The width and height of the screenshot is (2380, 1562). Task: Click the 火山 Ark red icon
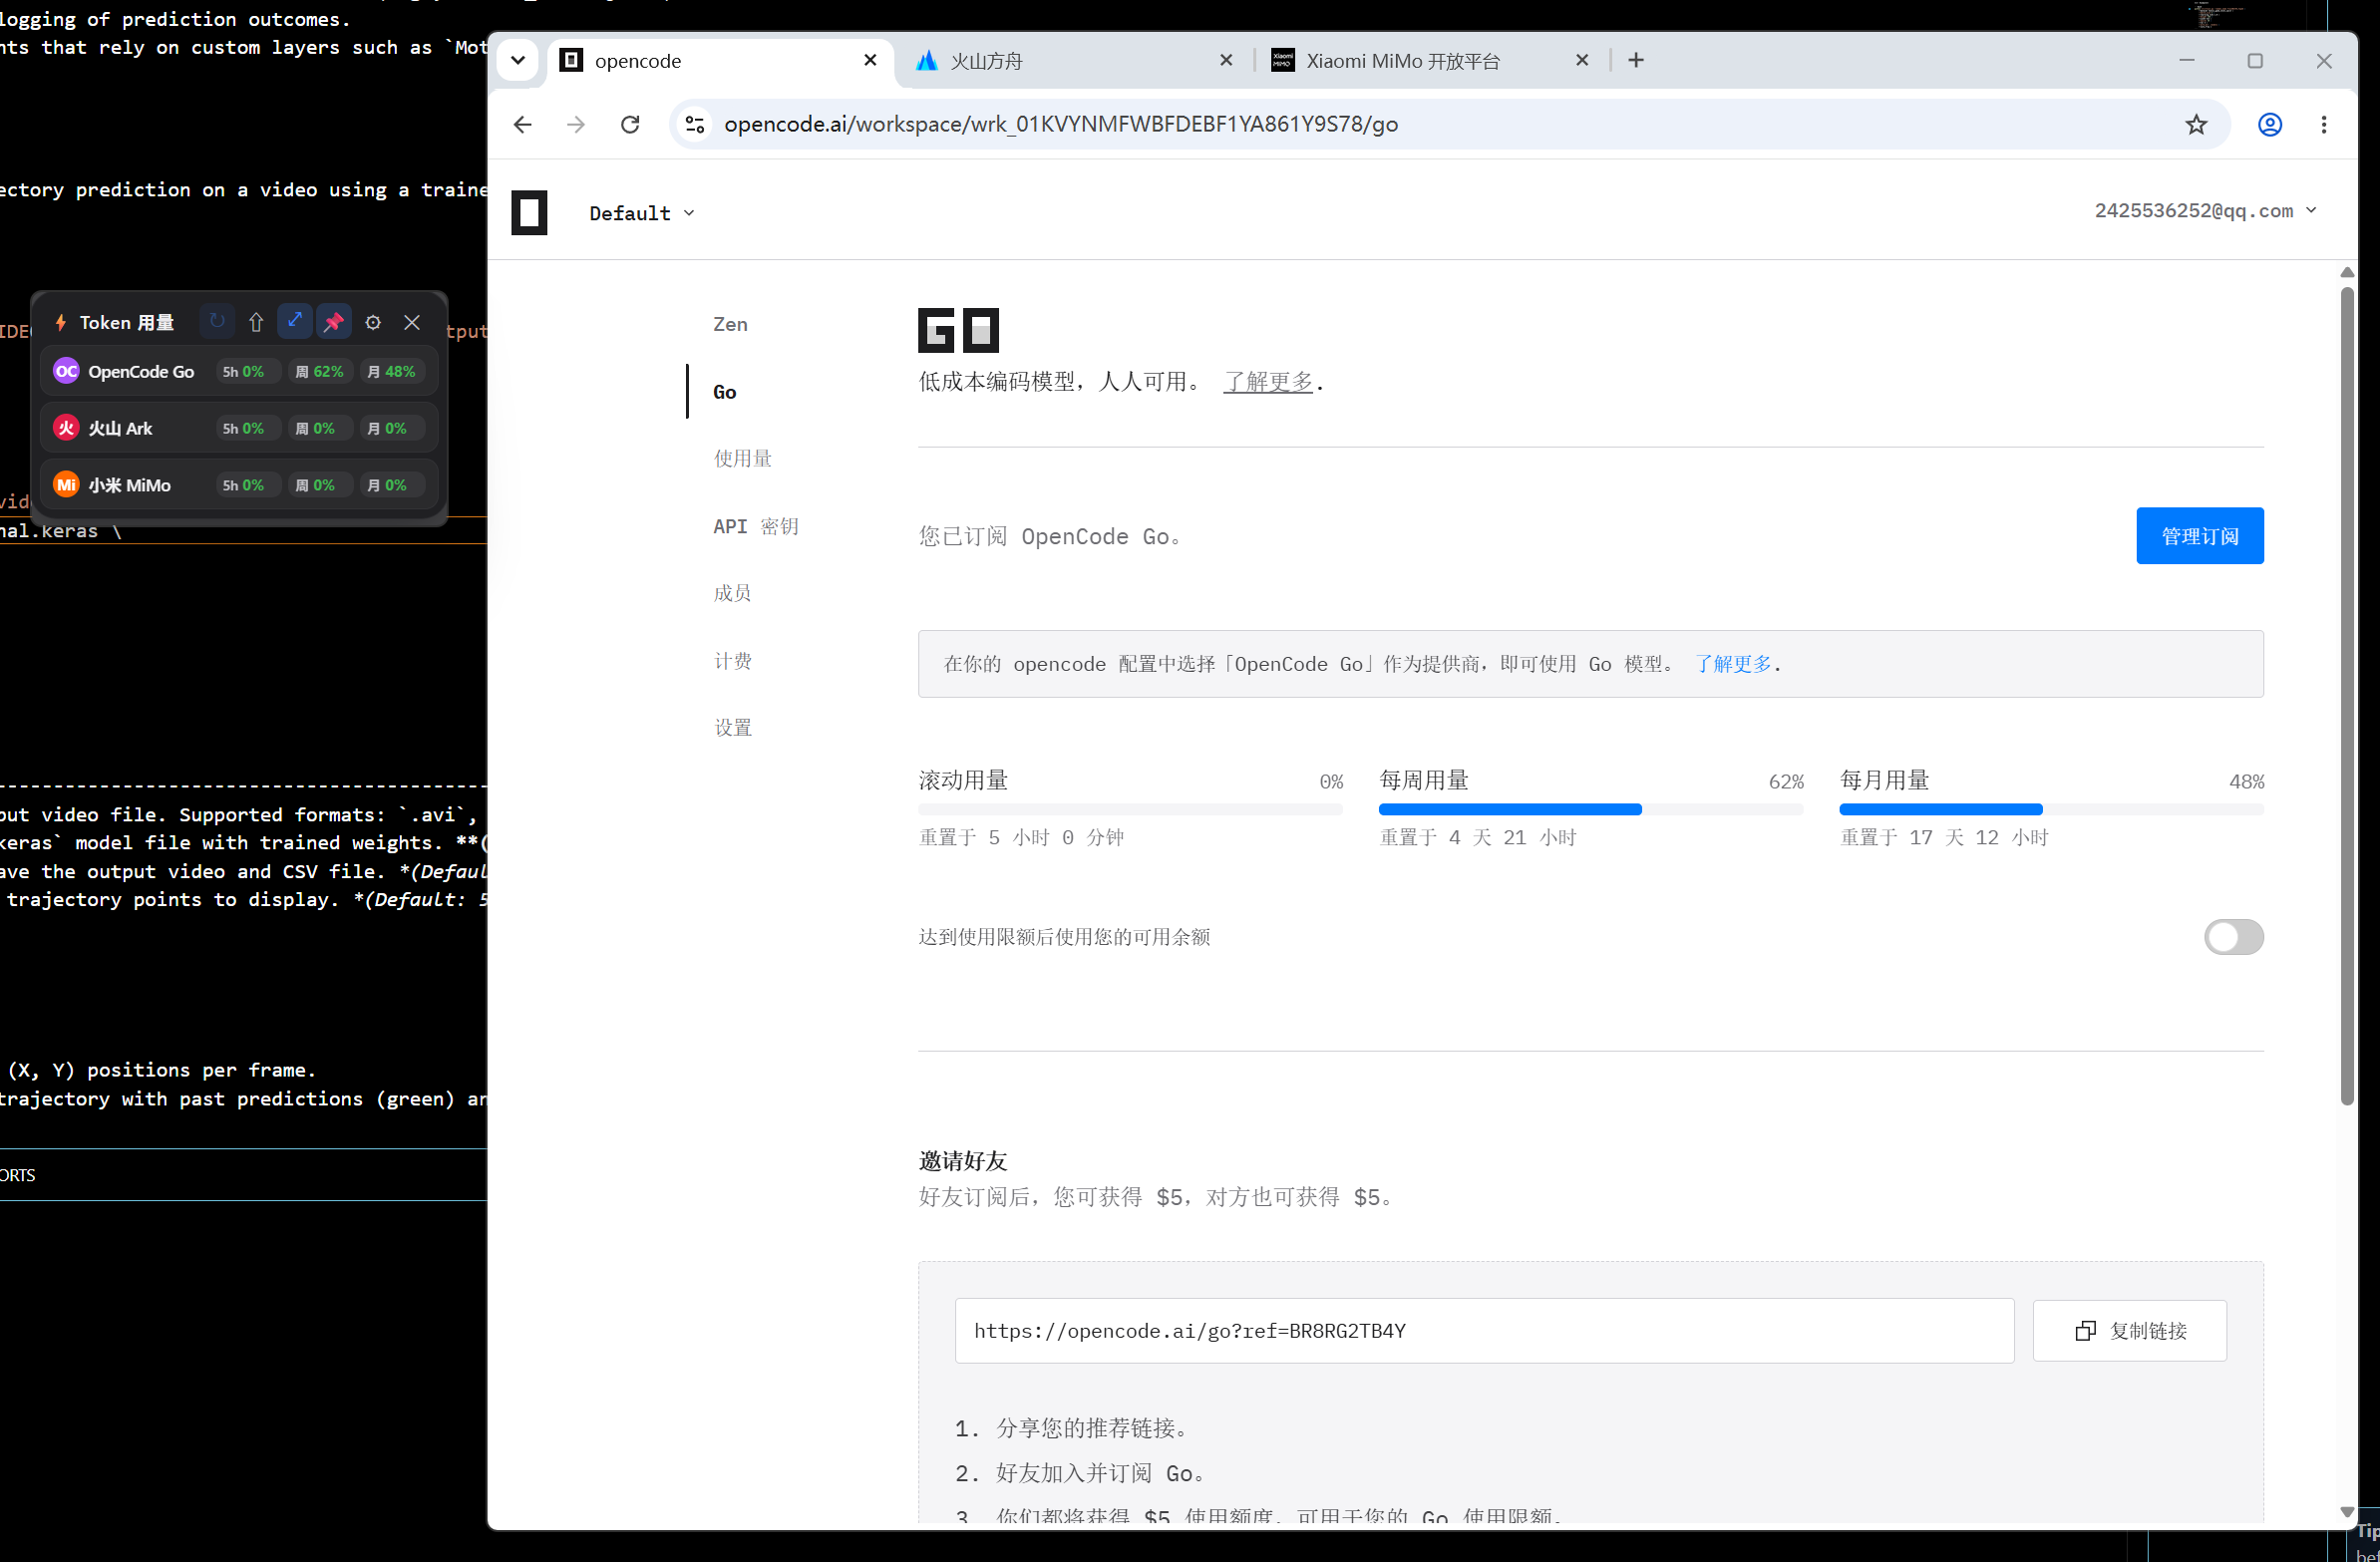[x=66, y=428]
